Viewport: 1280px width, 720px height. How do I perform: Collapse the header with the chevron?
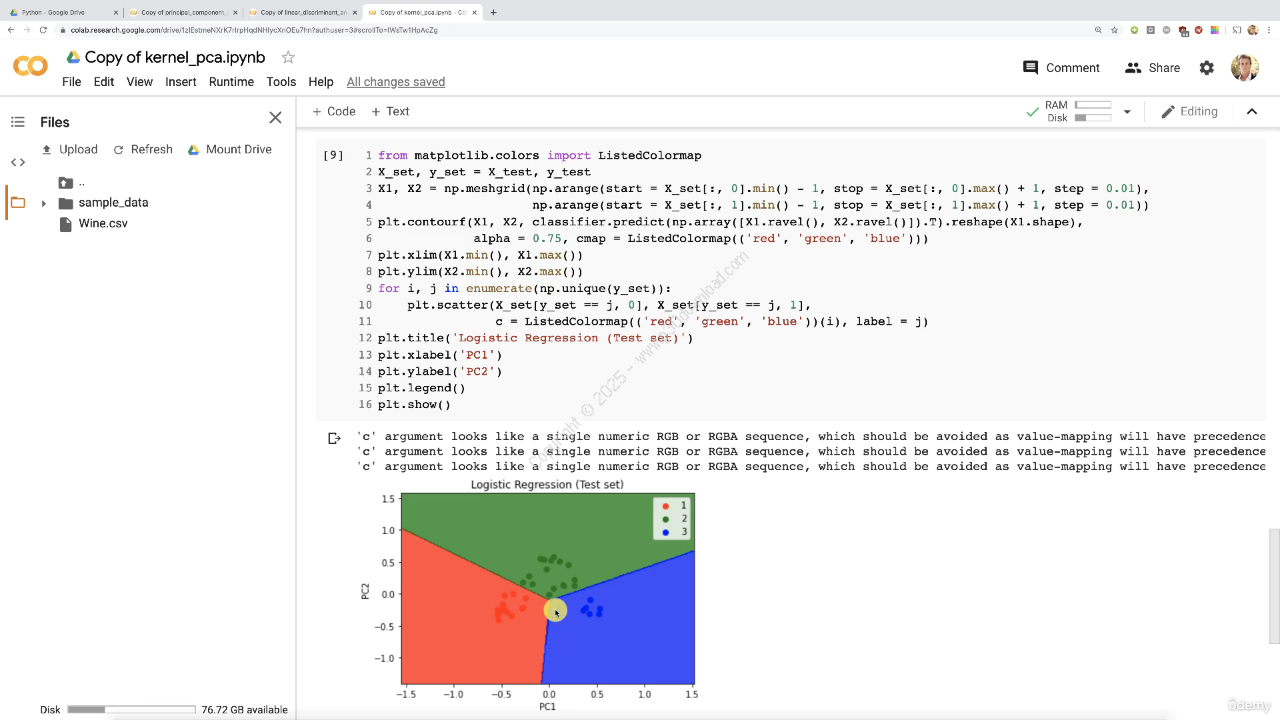pos(1251,112)
